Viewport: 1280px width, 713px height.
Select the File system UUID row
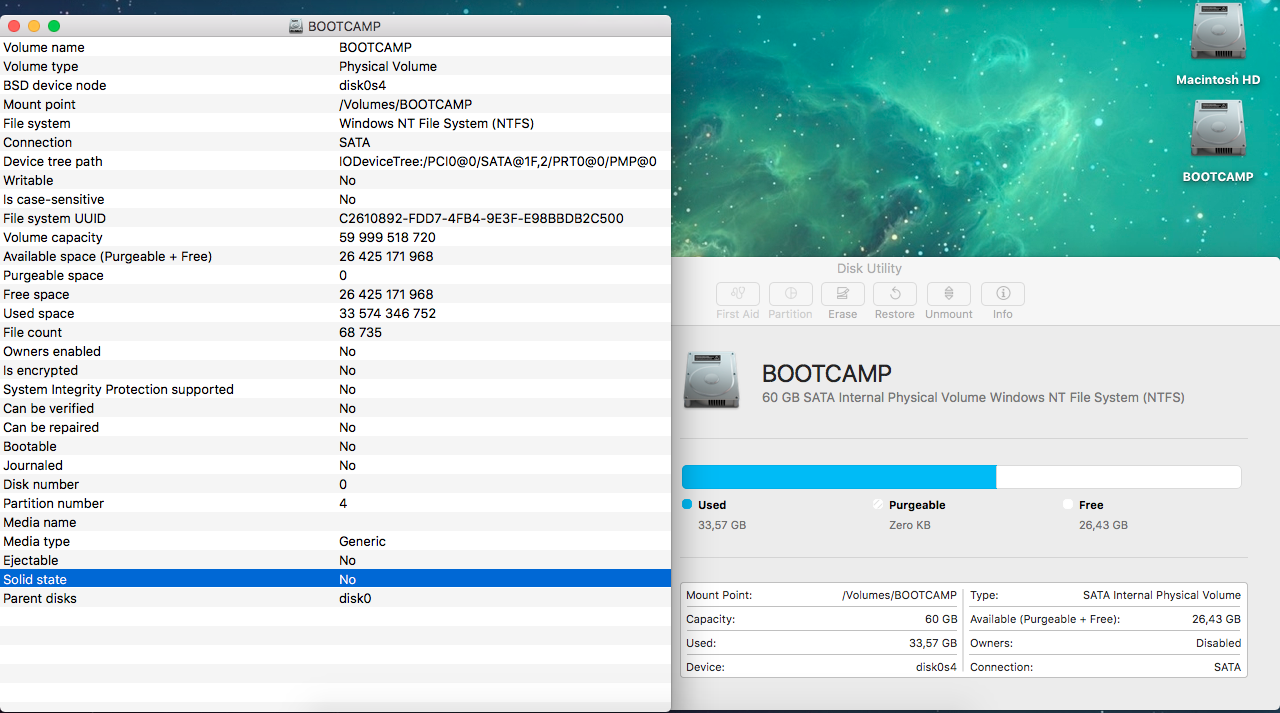click(335, 218)
